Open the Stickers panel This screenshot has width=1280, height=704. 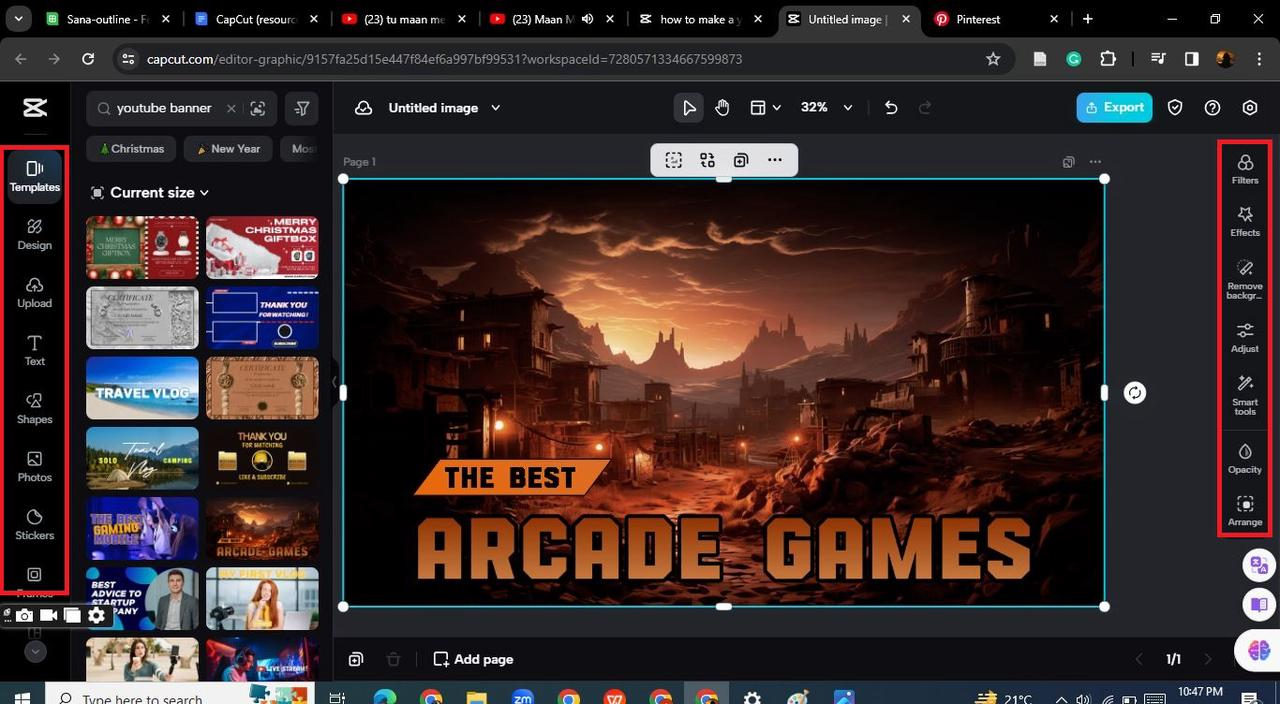(x=35, y=524)
